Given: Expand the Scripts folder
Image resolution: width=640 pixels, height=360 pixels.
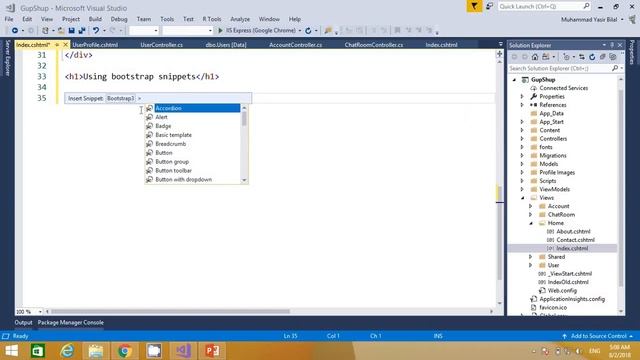Looking at the screenshot, I should tap(522, 181).
